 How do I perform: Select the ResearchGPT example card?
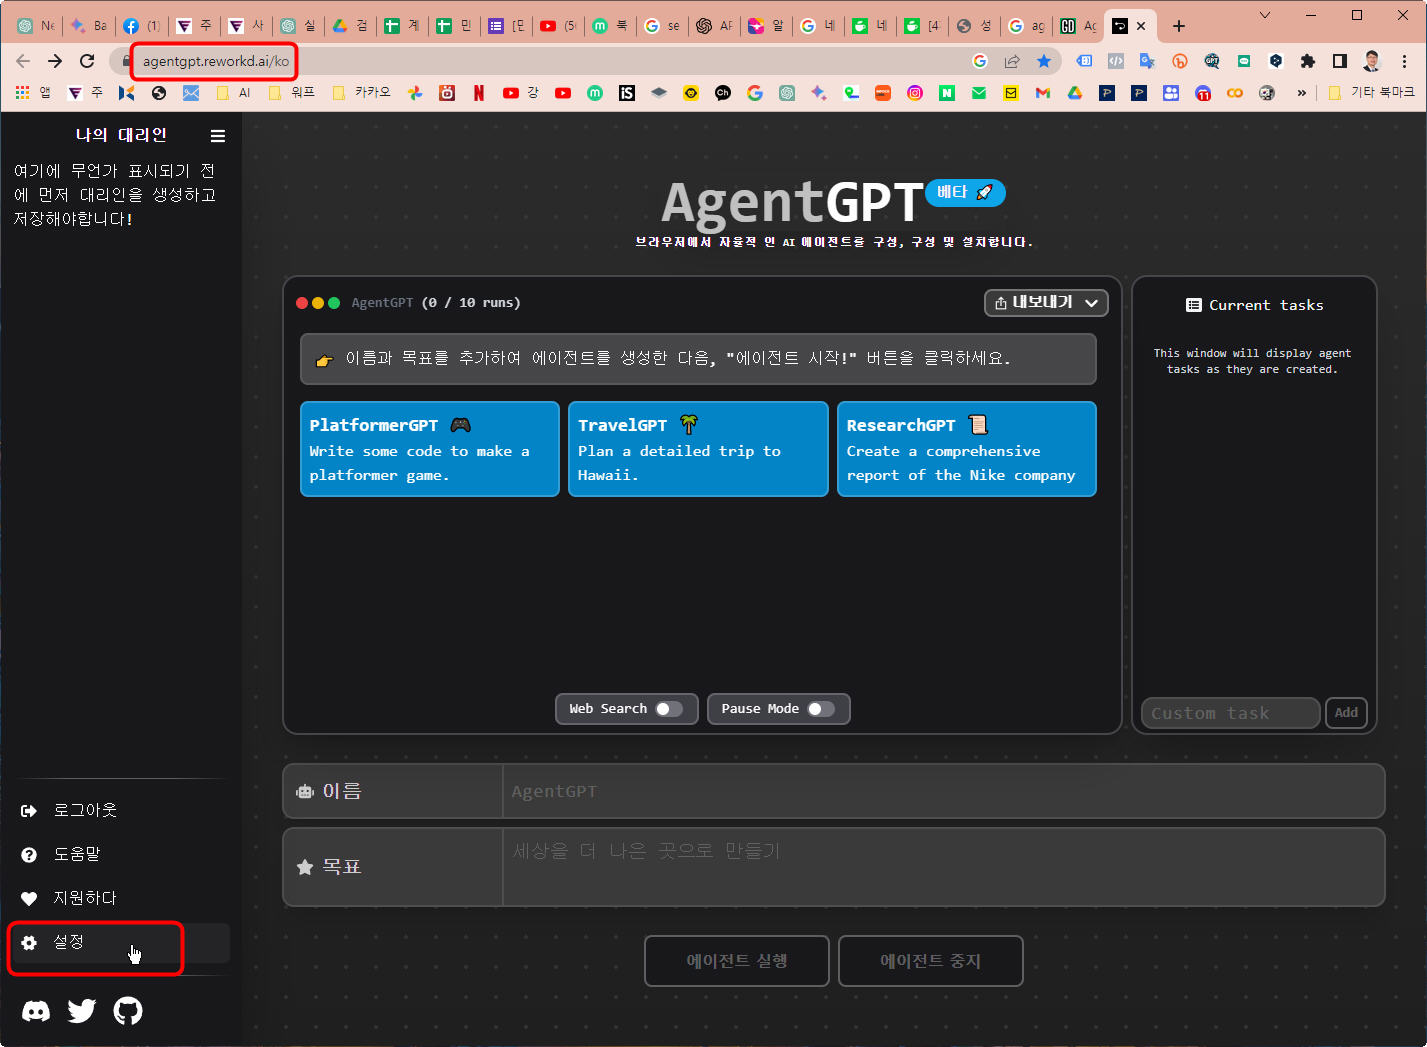point(965,449)
